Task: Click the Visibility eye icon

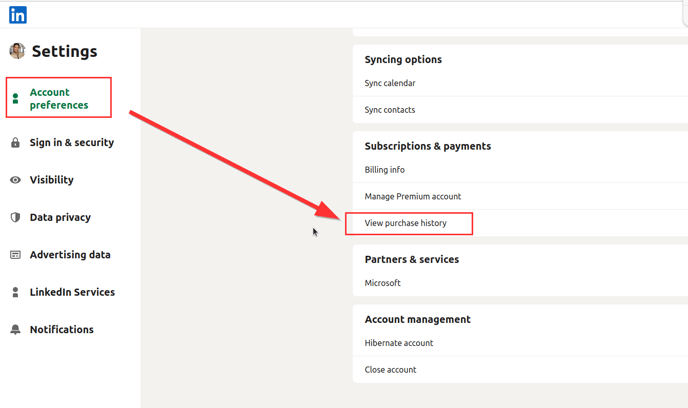Action: [15, 180]
